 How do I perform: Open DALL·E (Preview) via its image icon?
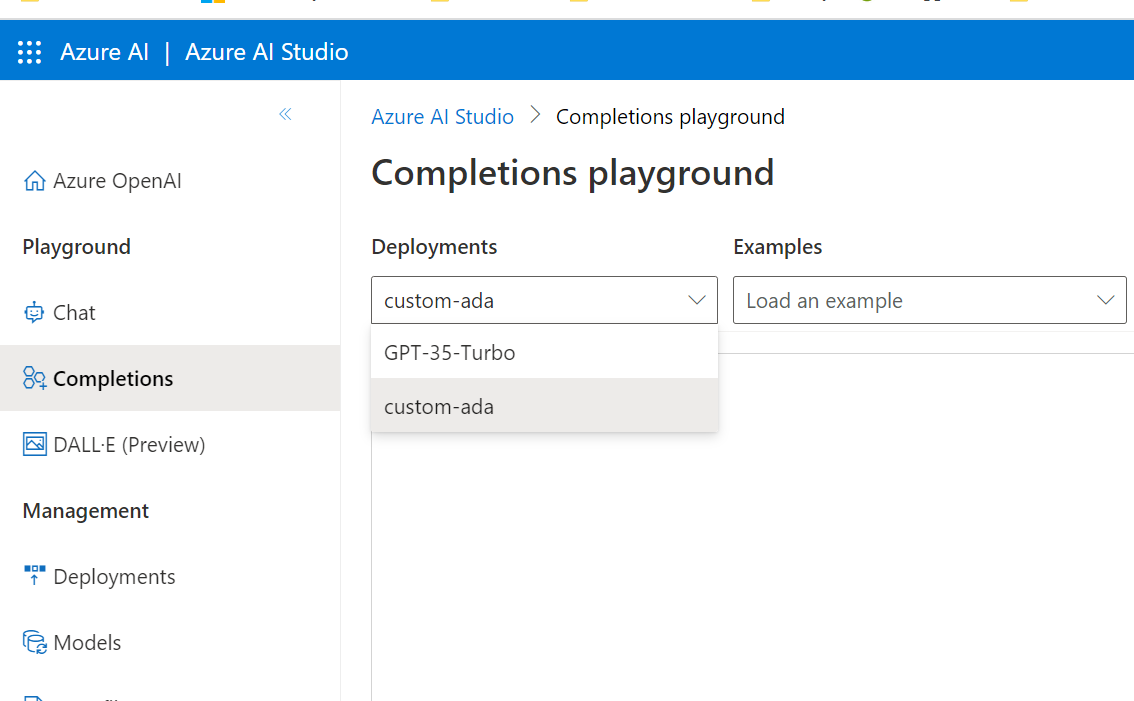pyautogui.click(x=33, y=444)
